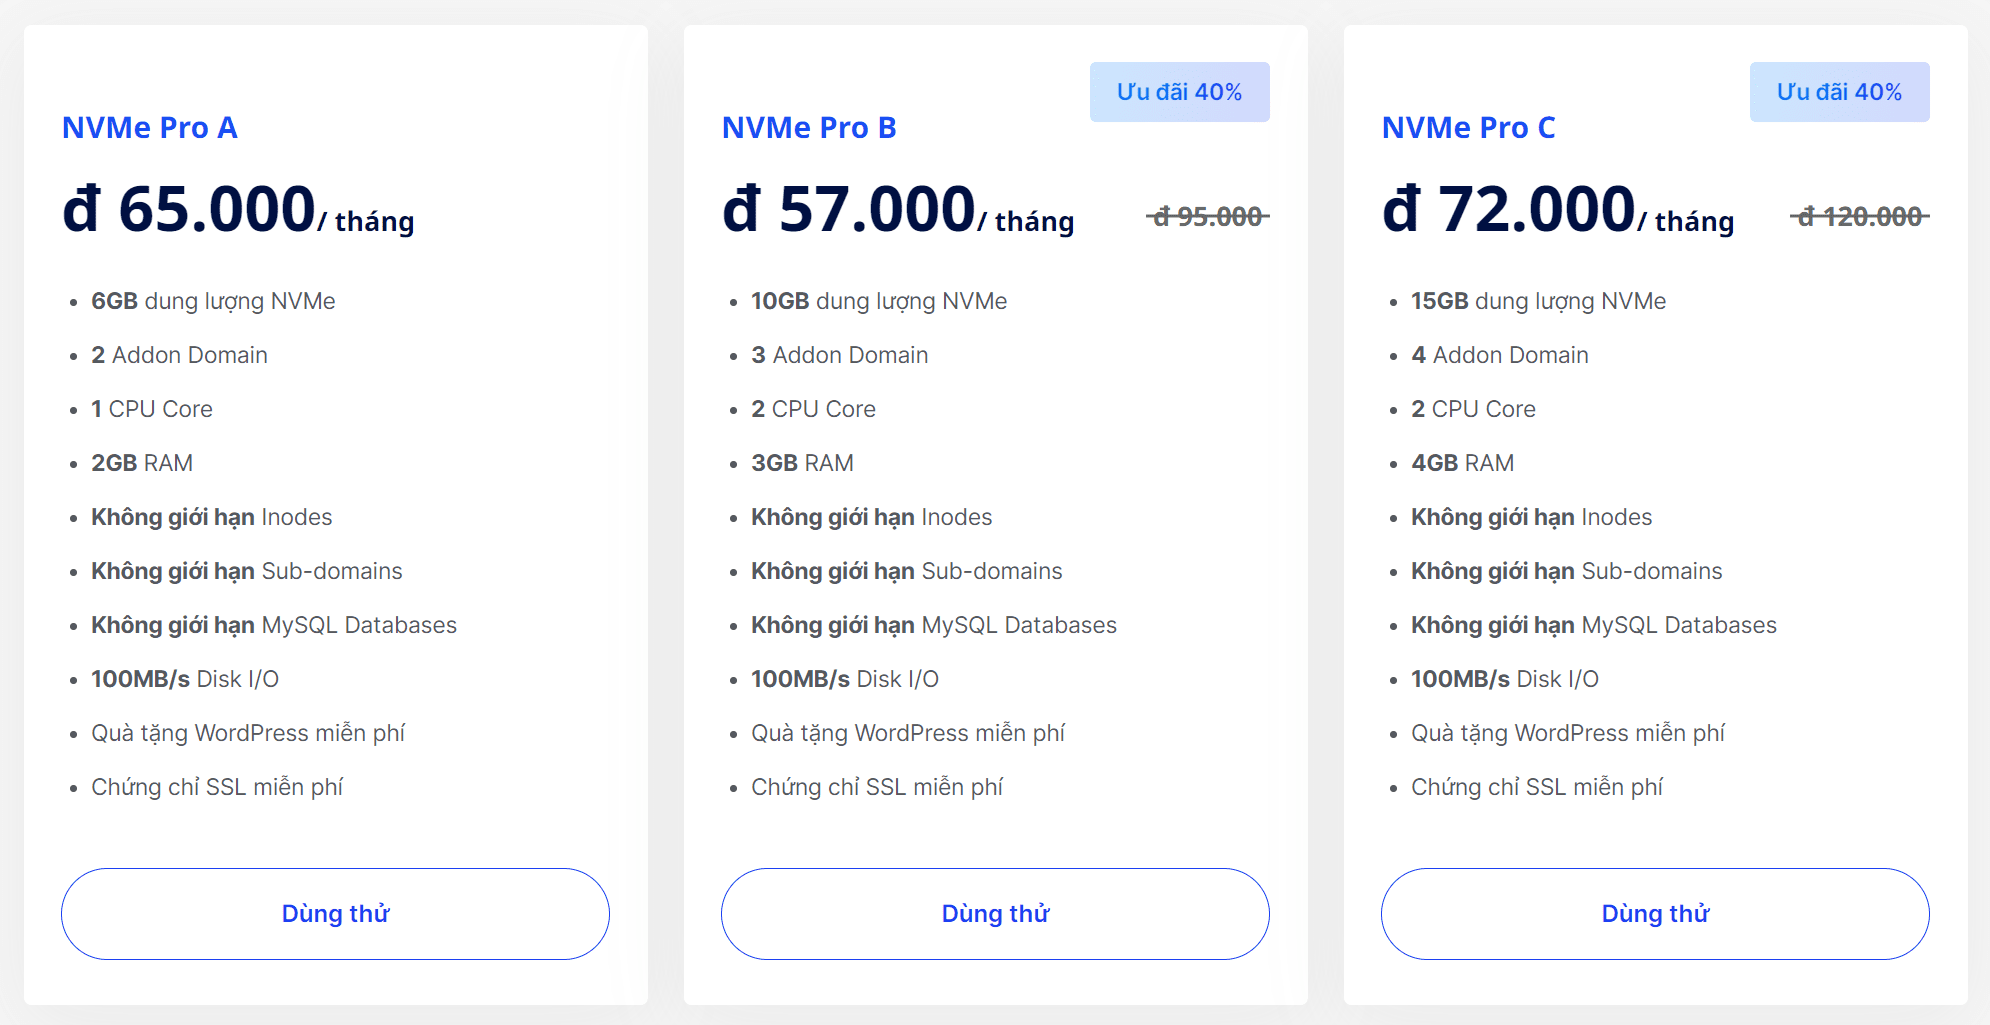Select the Ưu đãi 40% tag on Pro C
The width and height of the screenshot is (1990, 1025).
click(x=1839, y=92)
